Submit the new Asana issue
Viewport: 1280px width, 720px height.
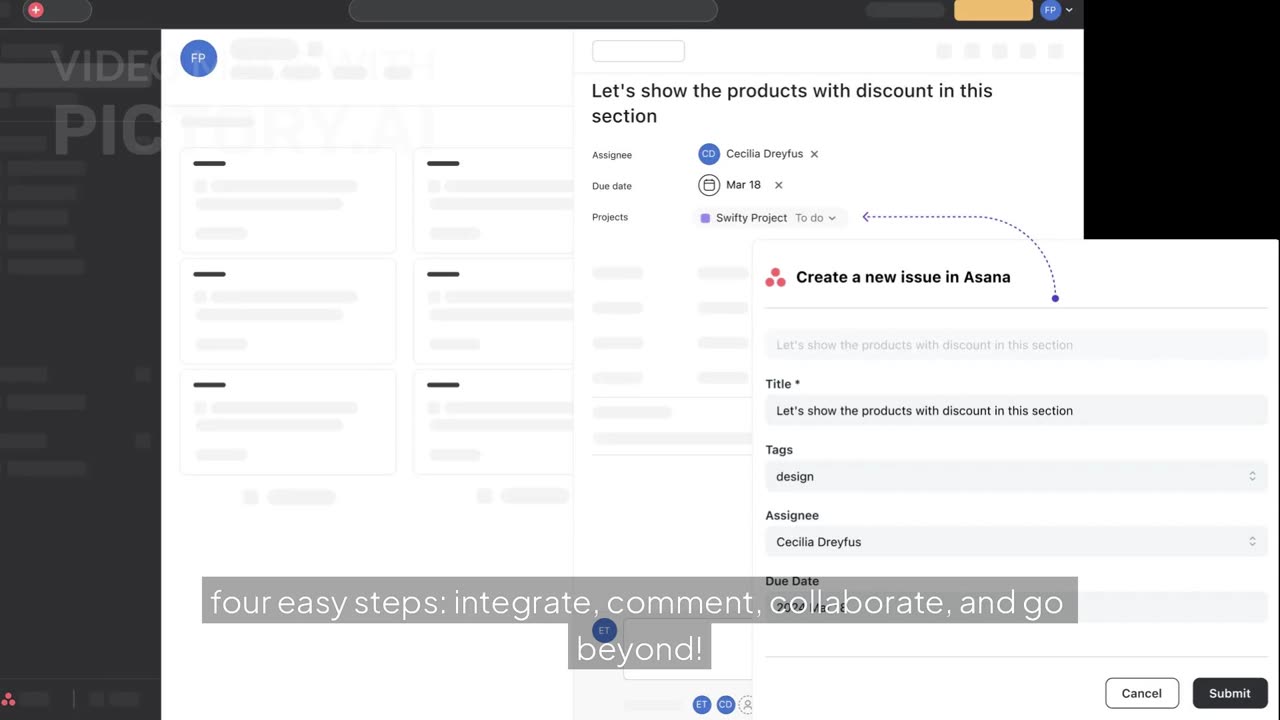1229,693
